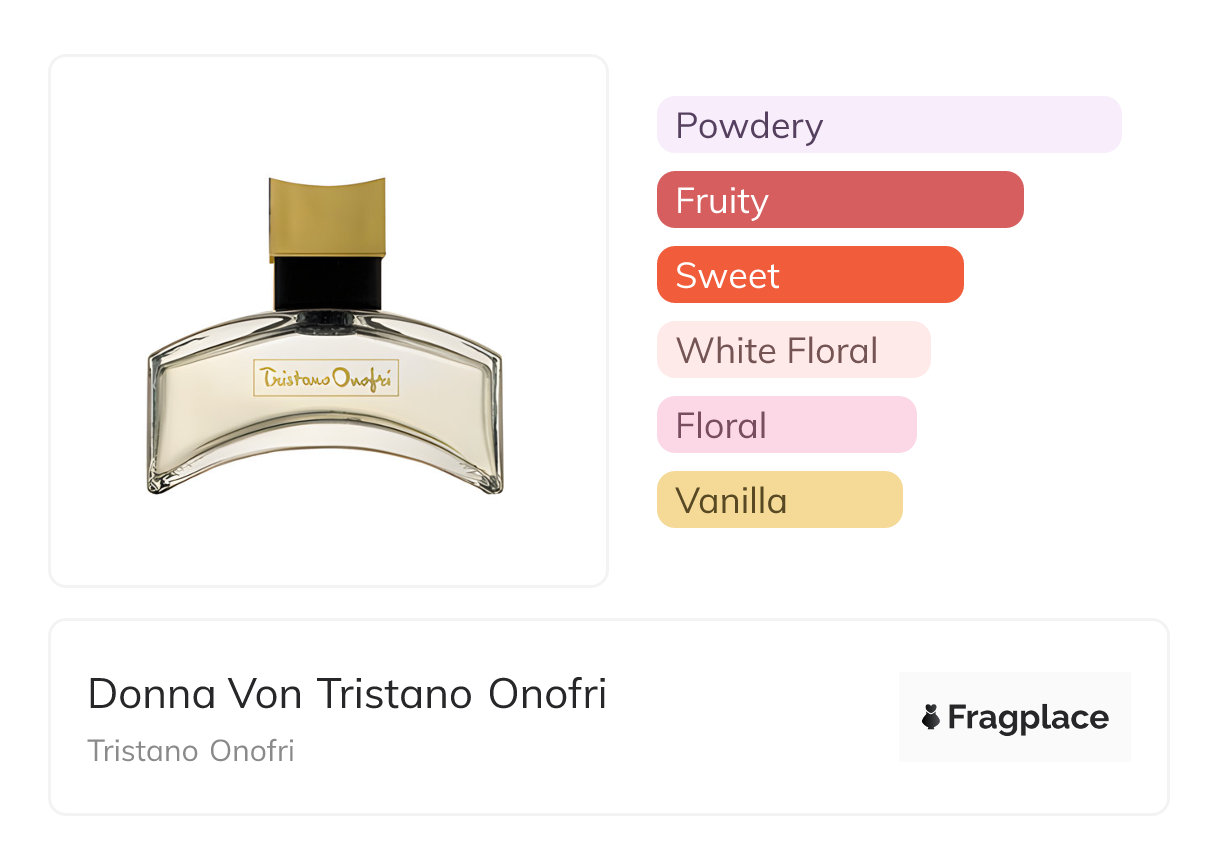Click Onofri in the gray brand line

(252, 751)
